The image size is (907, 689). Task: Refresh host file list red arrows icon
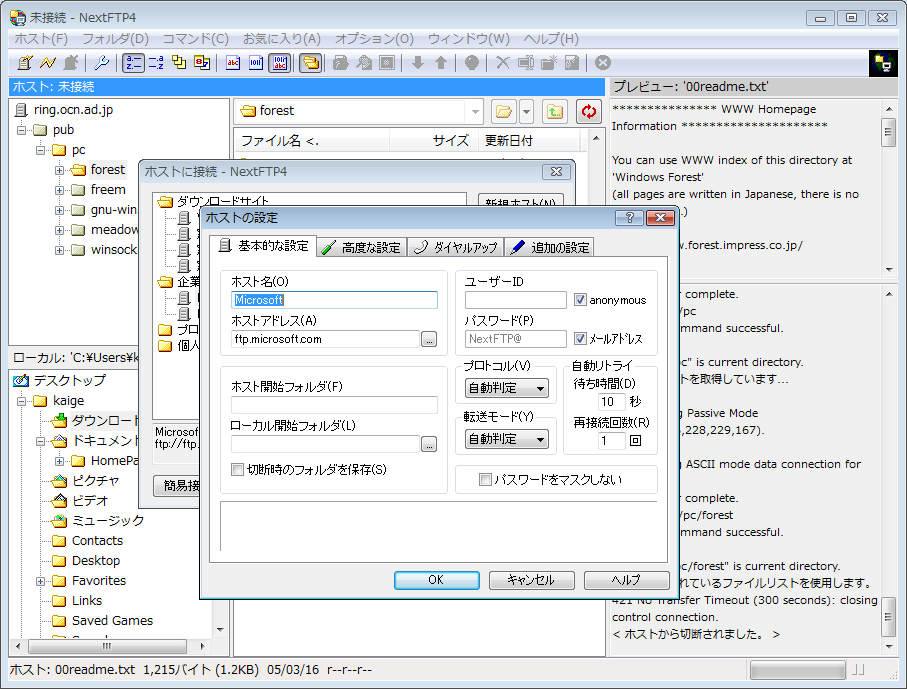tap(589, 111)
